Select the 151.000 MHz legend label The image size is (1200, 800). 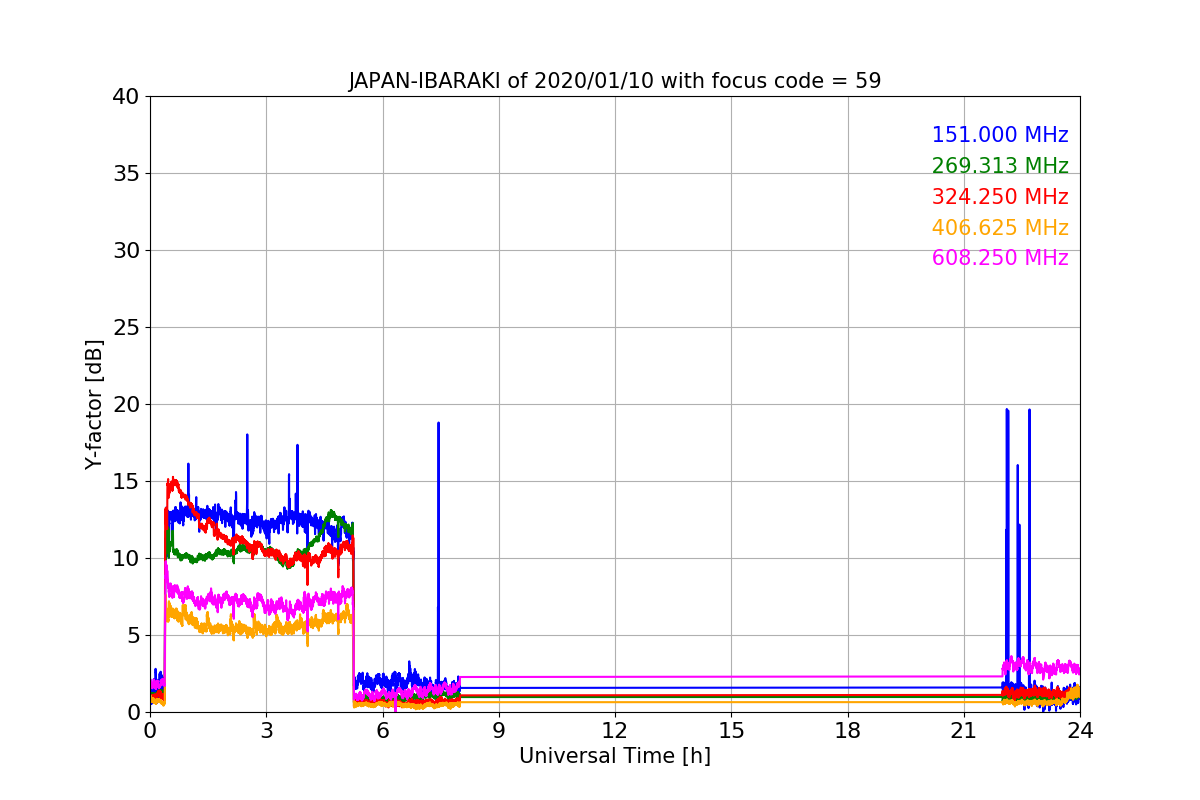click(x=1000, y=135)
